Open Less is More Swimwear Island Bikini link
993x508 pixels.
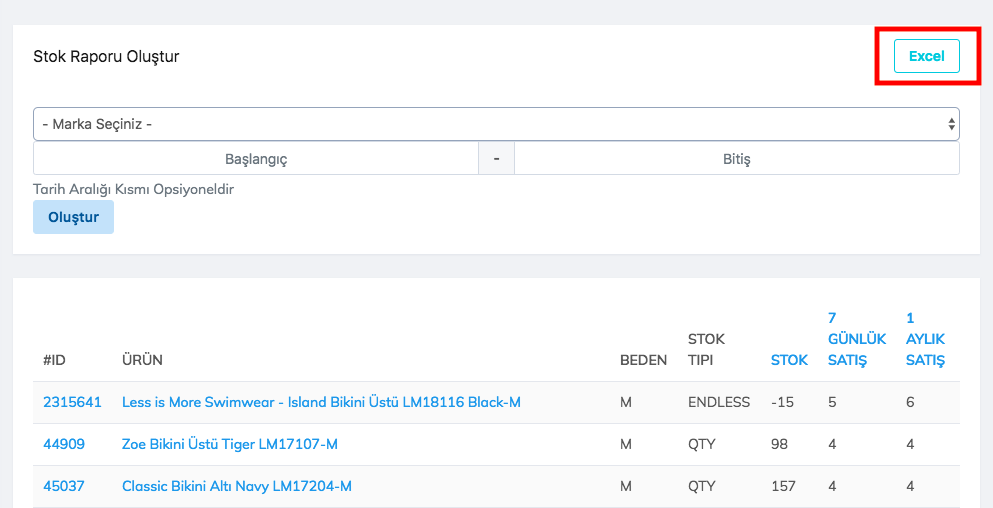click(321, 402)
